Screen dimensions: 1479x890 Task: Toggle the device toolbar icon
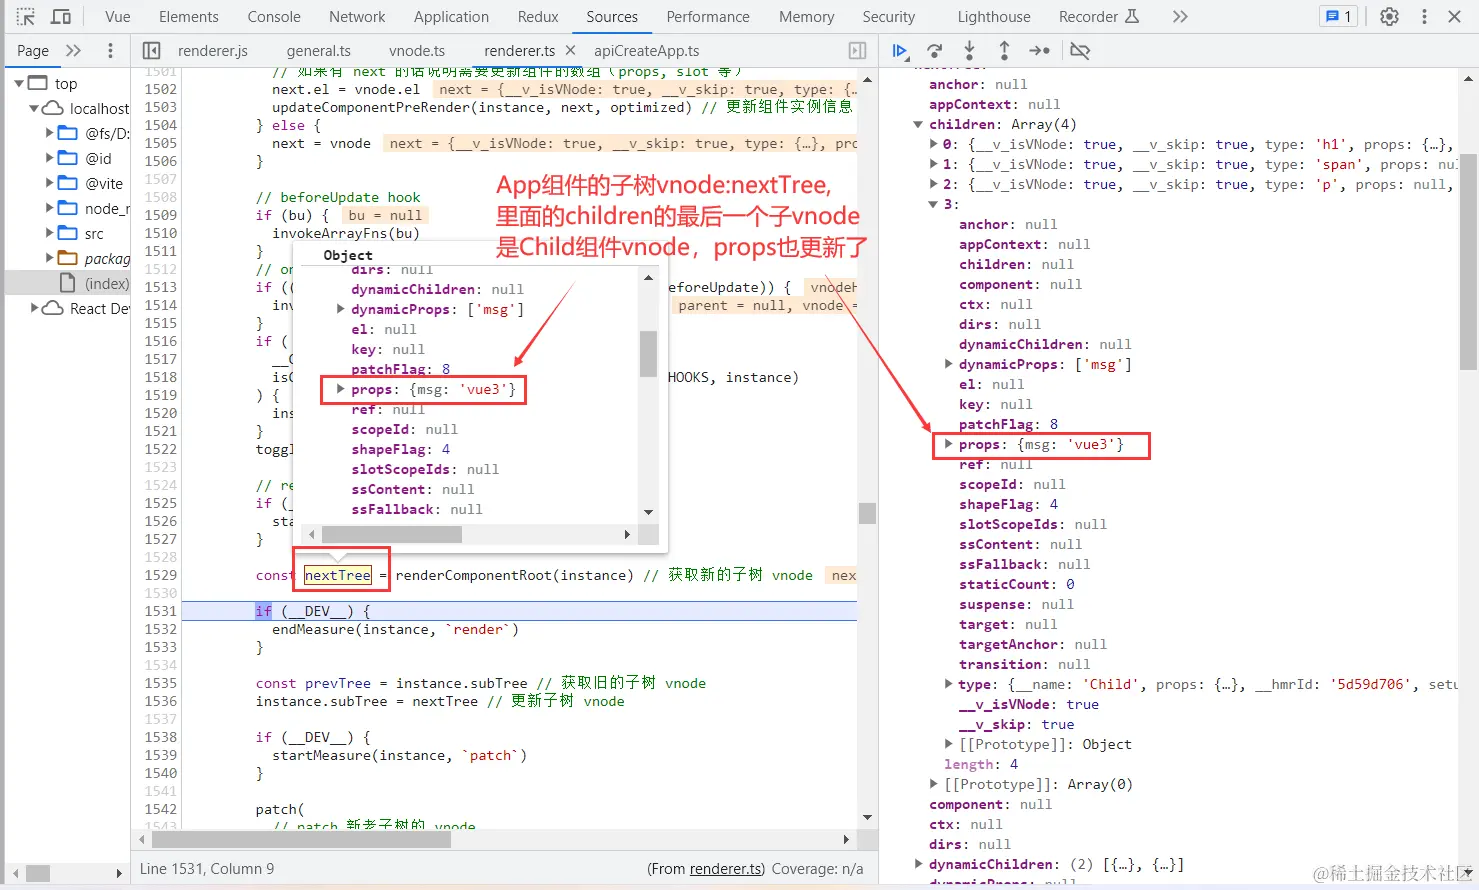click(61, 17)
